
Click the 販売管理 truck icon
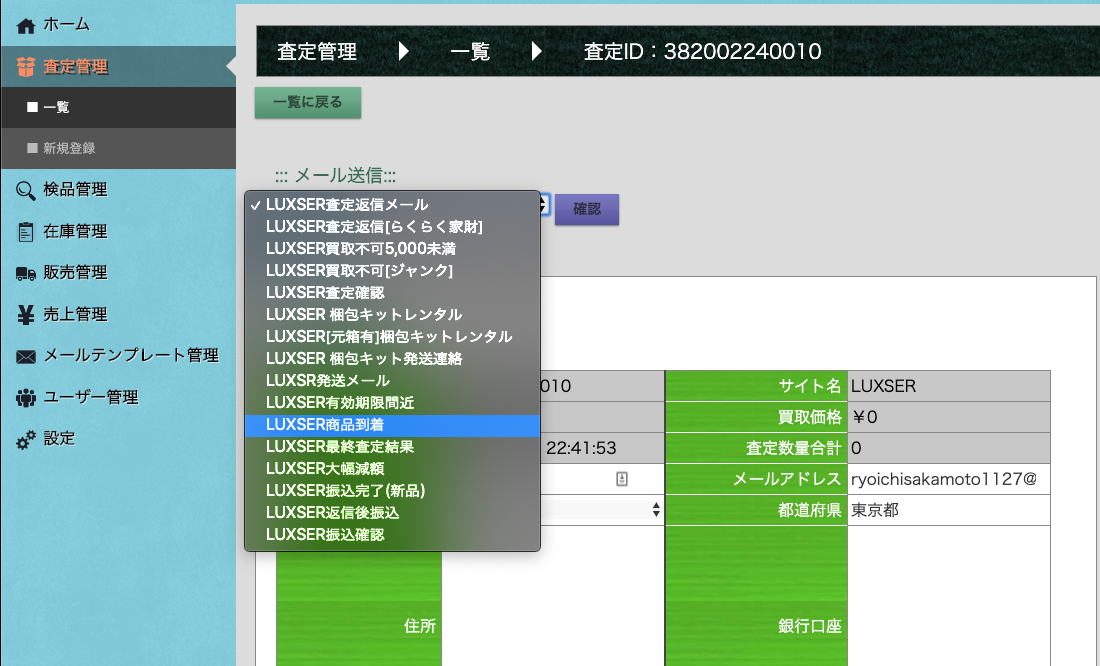click(27, 272)
